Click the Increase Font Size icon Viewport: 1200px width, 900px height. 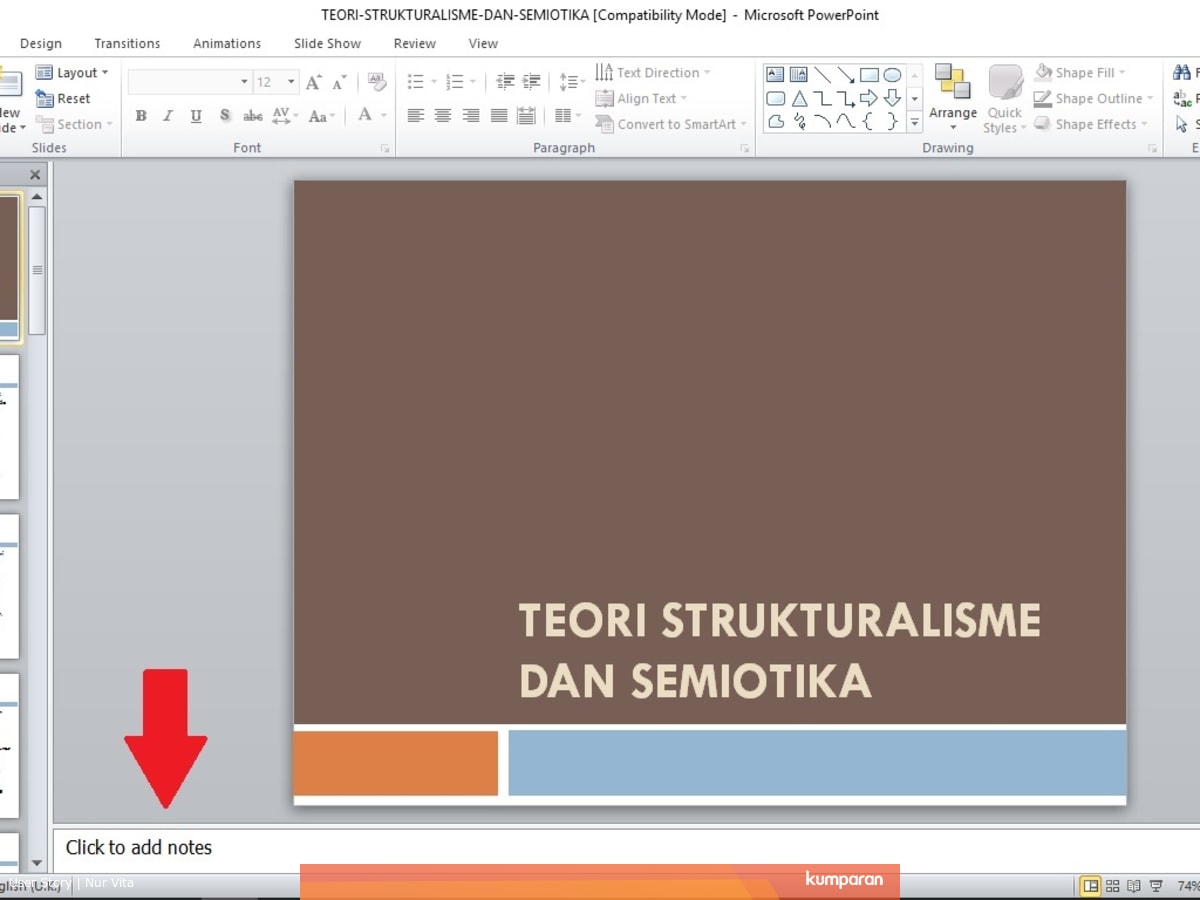click(x=314, y=82)
